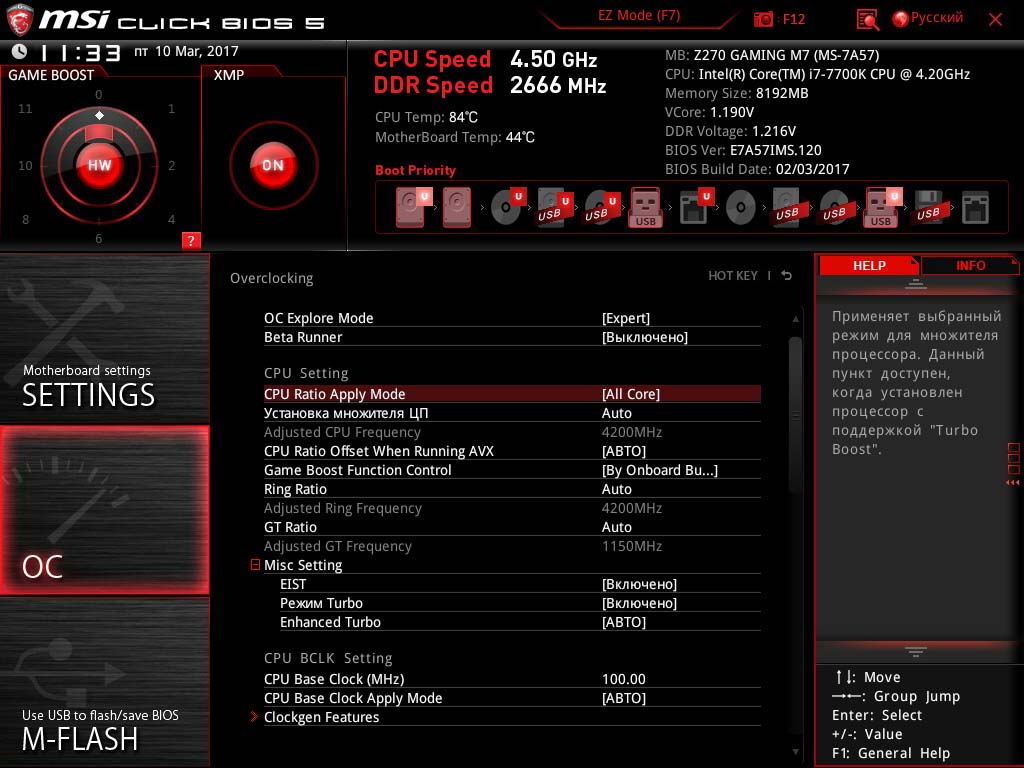1024x768 pixels.
Task: Open the OC overclocking section
Action: click(104, 510)
